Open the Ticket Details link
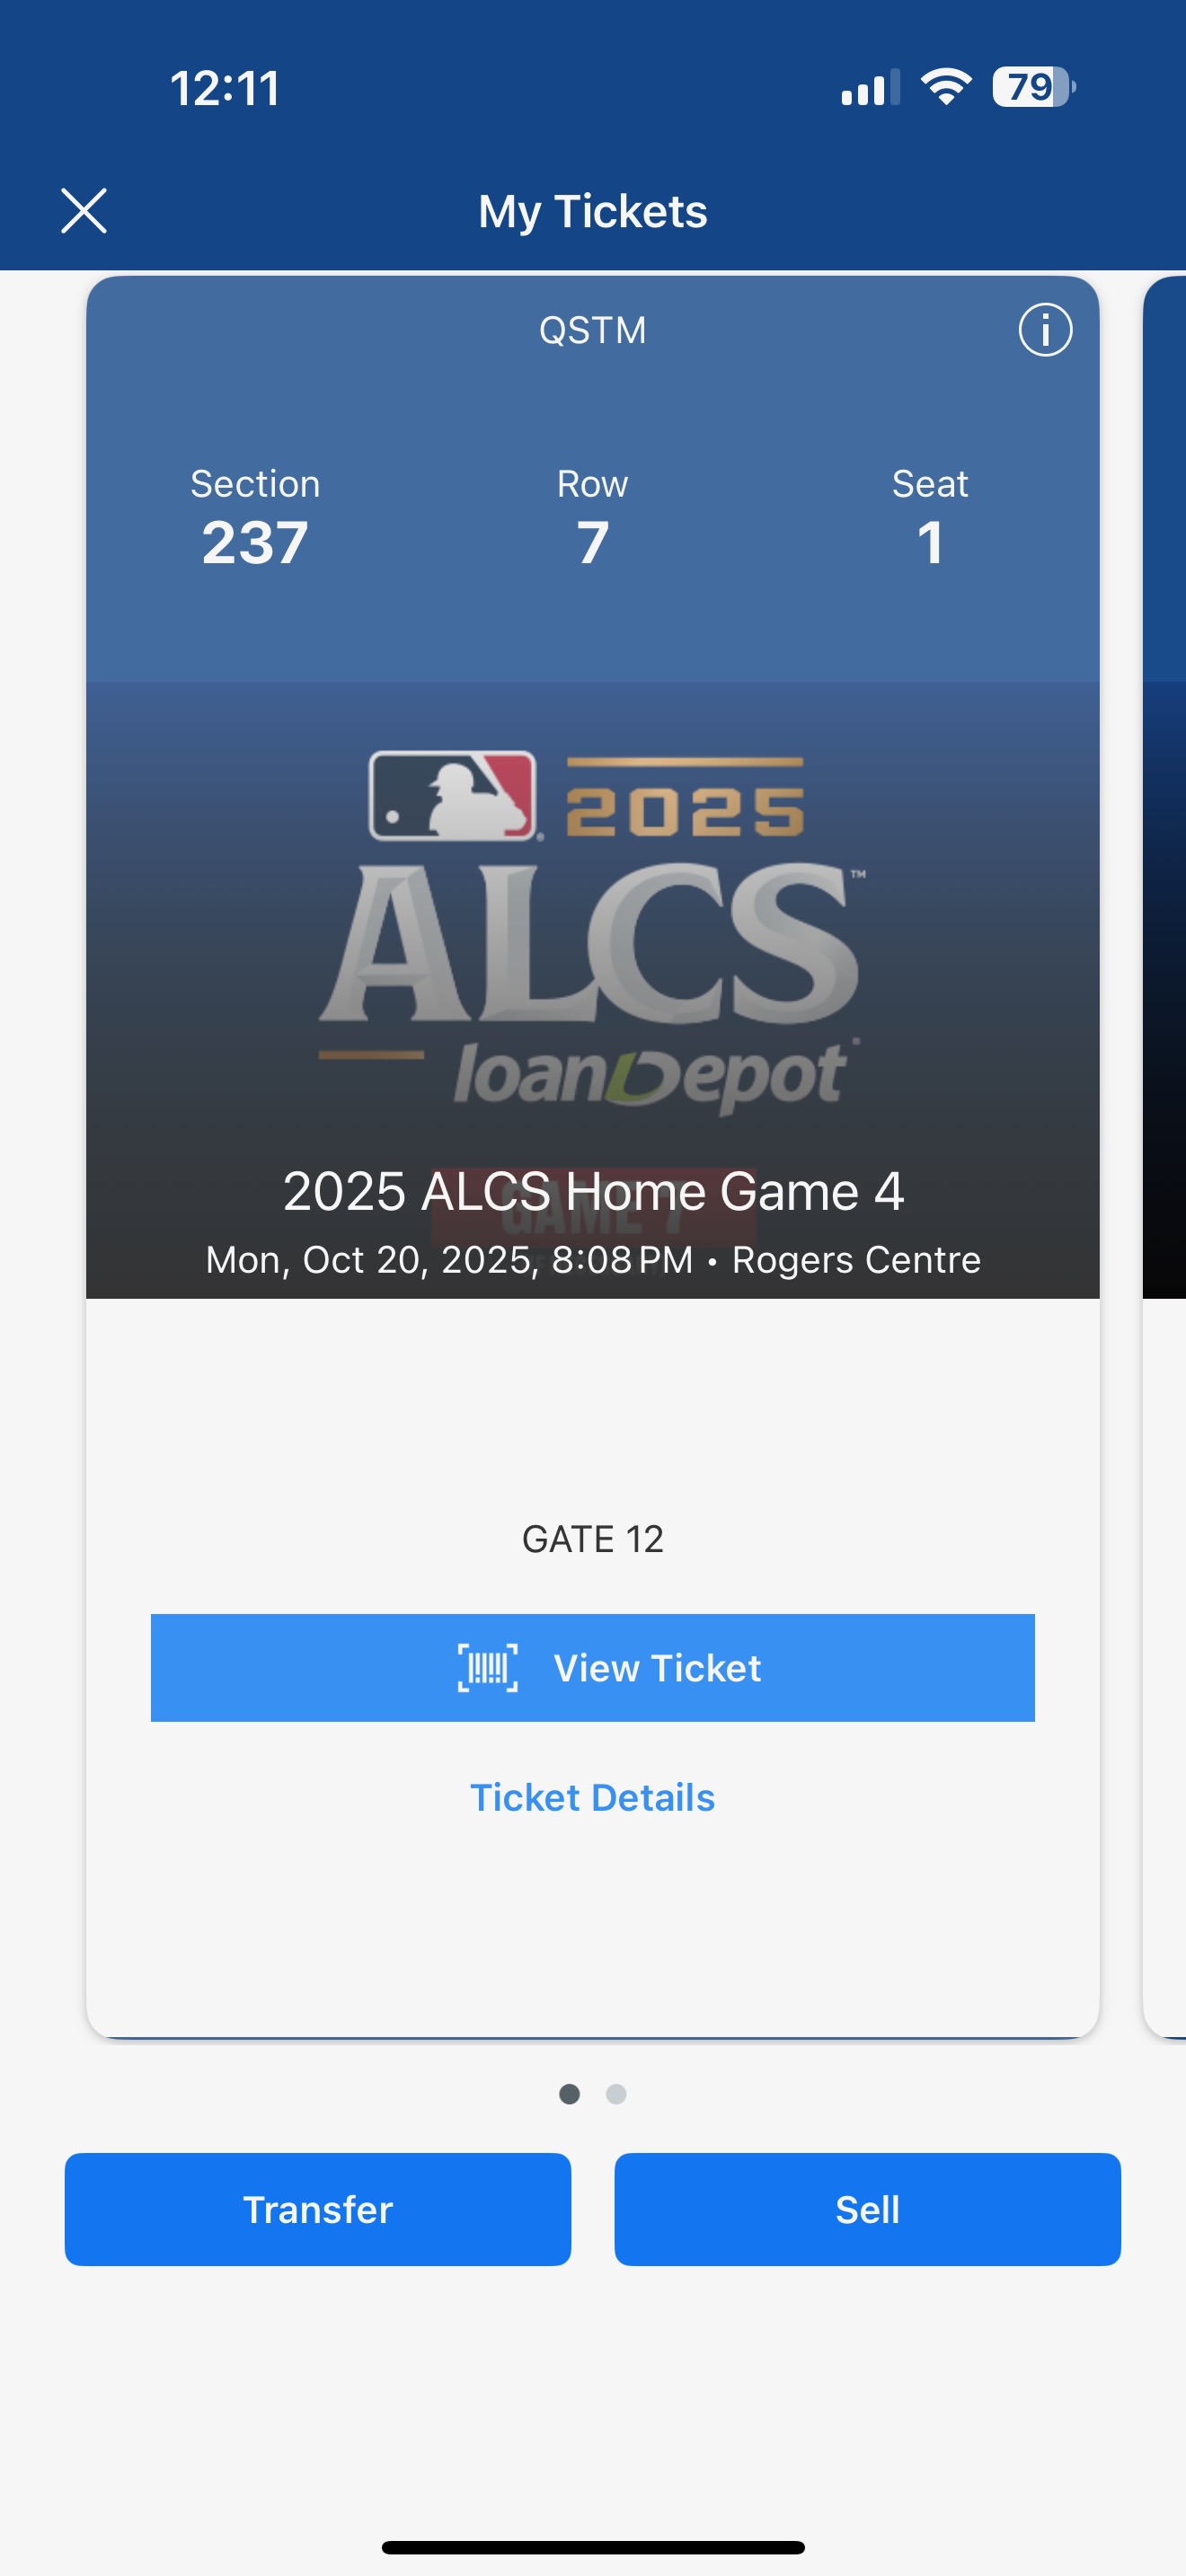 [593, 1797]
